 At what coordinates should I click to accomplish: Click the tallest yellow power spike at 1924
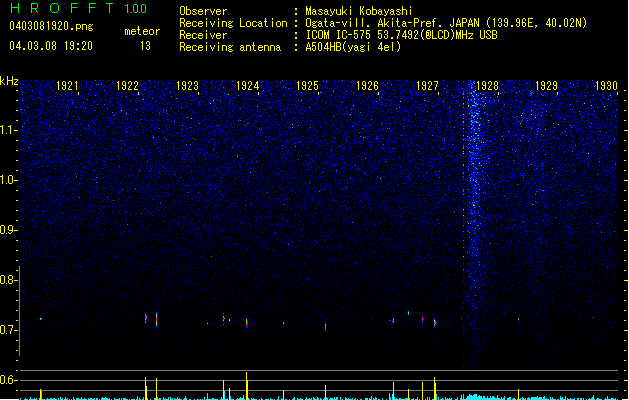[247, 386]
